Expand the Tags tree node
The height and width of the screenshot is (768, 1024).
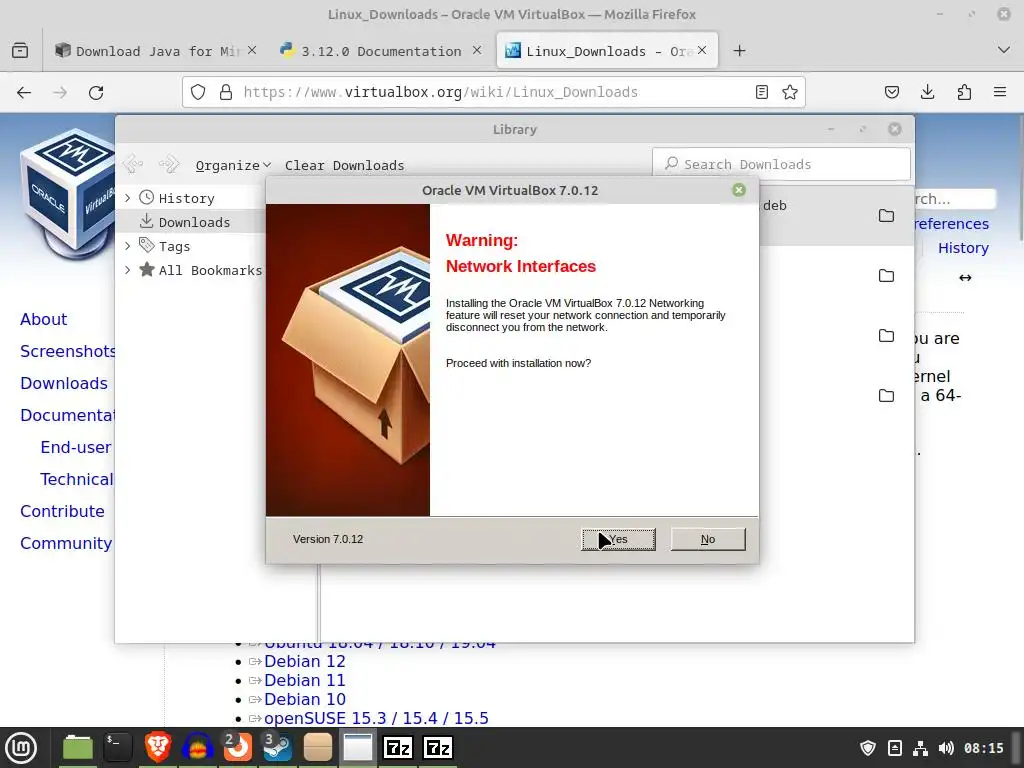click(x=128, y=246)
